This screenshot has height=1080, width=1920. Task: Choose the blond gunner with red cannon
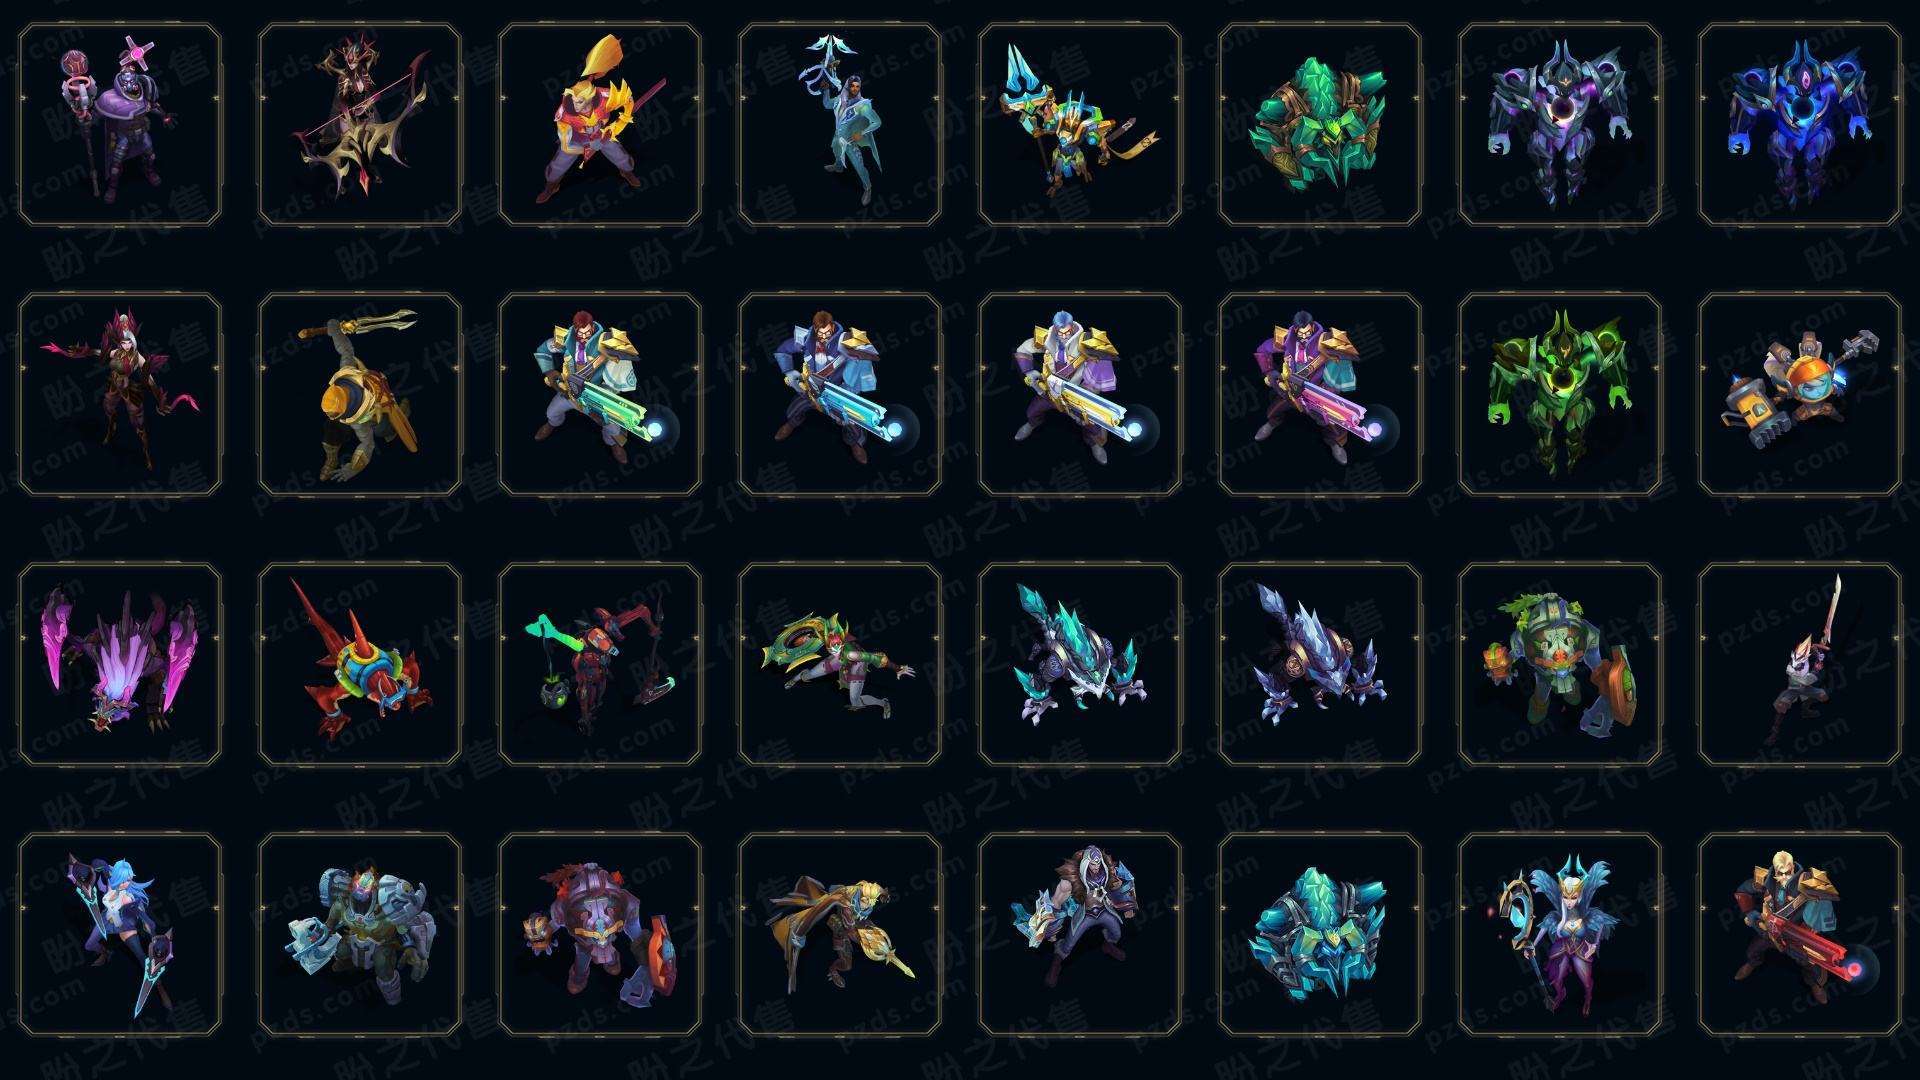[x=1800, y=934]
